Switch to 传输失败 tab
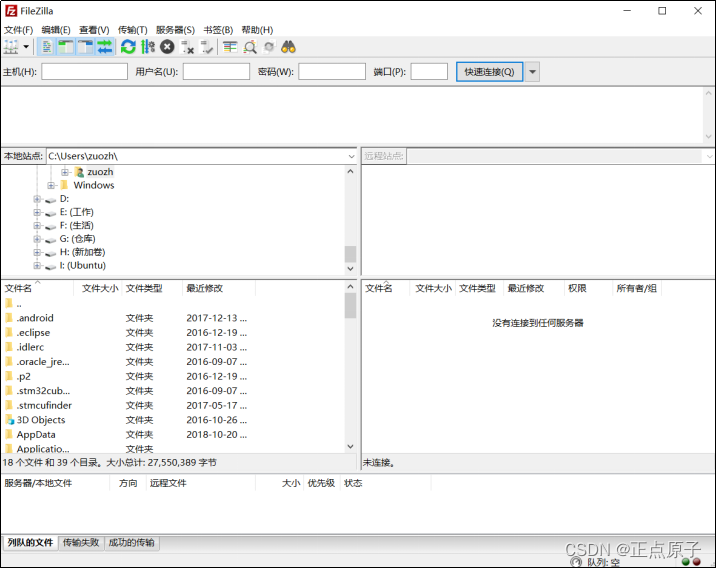The image size is (717, 568). (x=81, y=543)
